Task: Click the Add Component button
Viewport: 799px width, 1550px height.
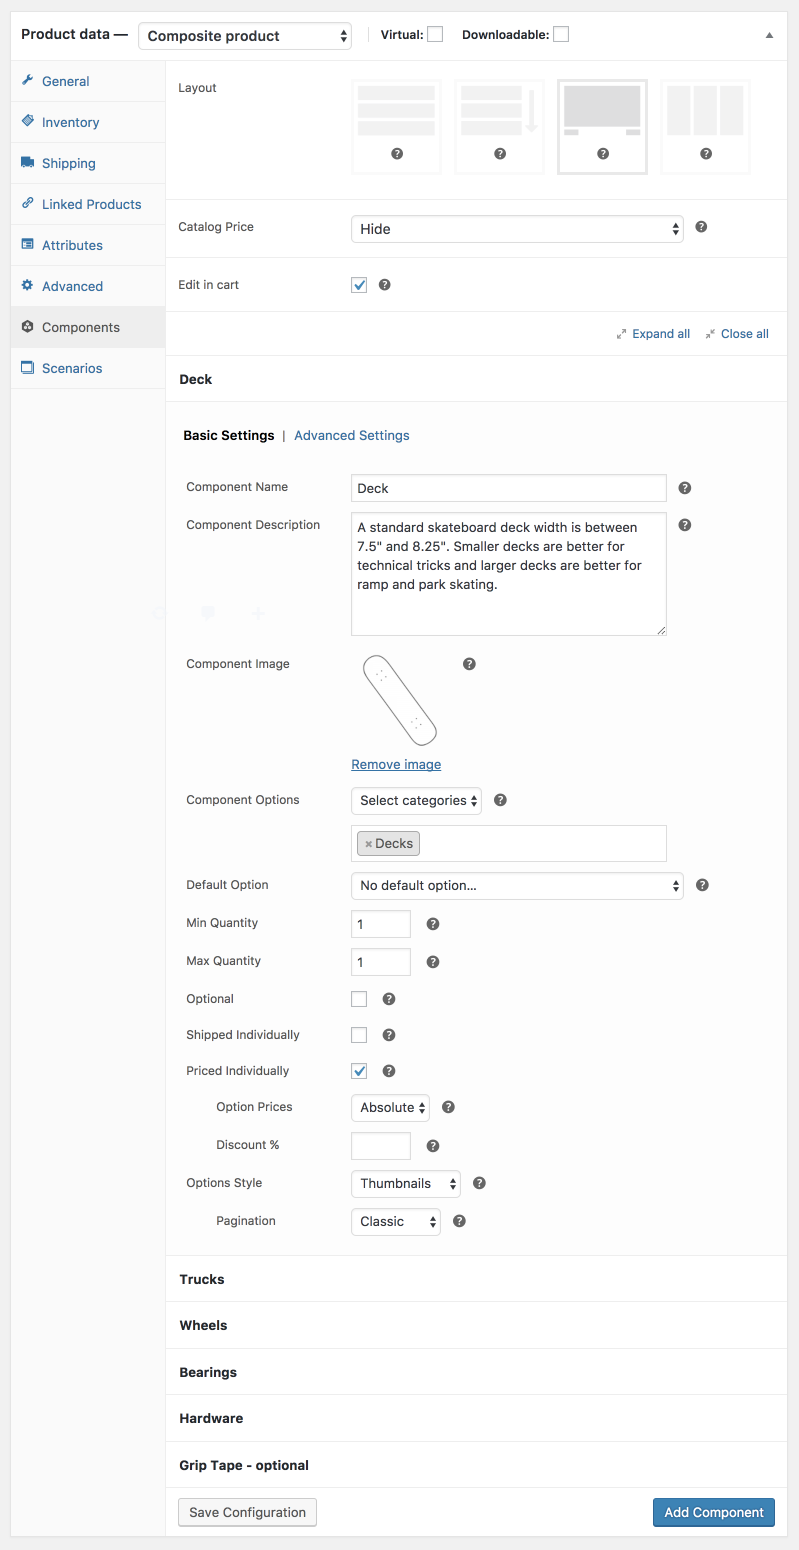Action: (713, 1512)
